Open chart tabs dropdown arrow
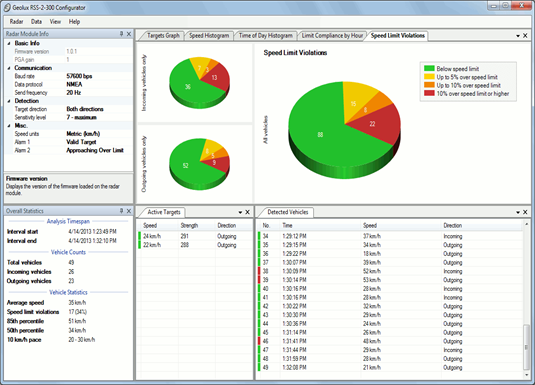Image resolution: width=535 pixels, height=385 pixels. click(x=518, y=35)
